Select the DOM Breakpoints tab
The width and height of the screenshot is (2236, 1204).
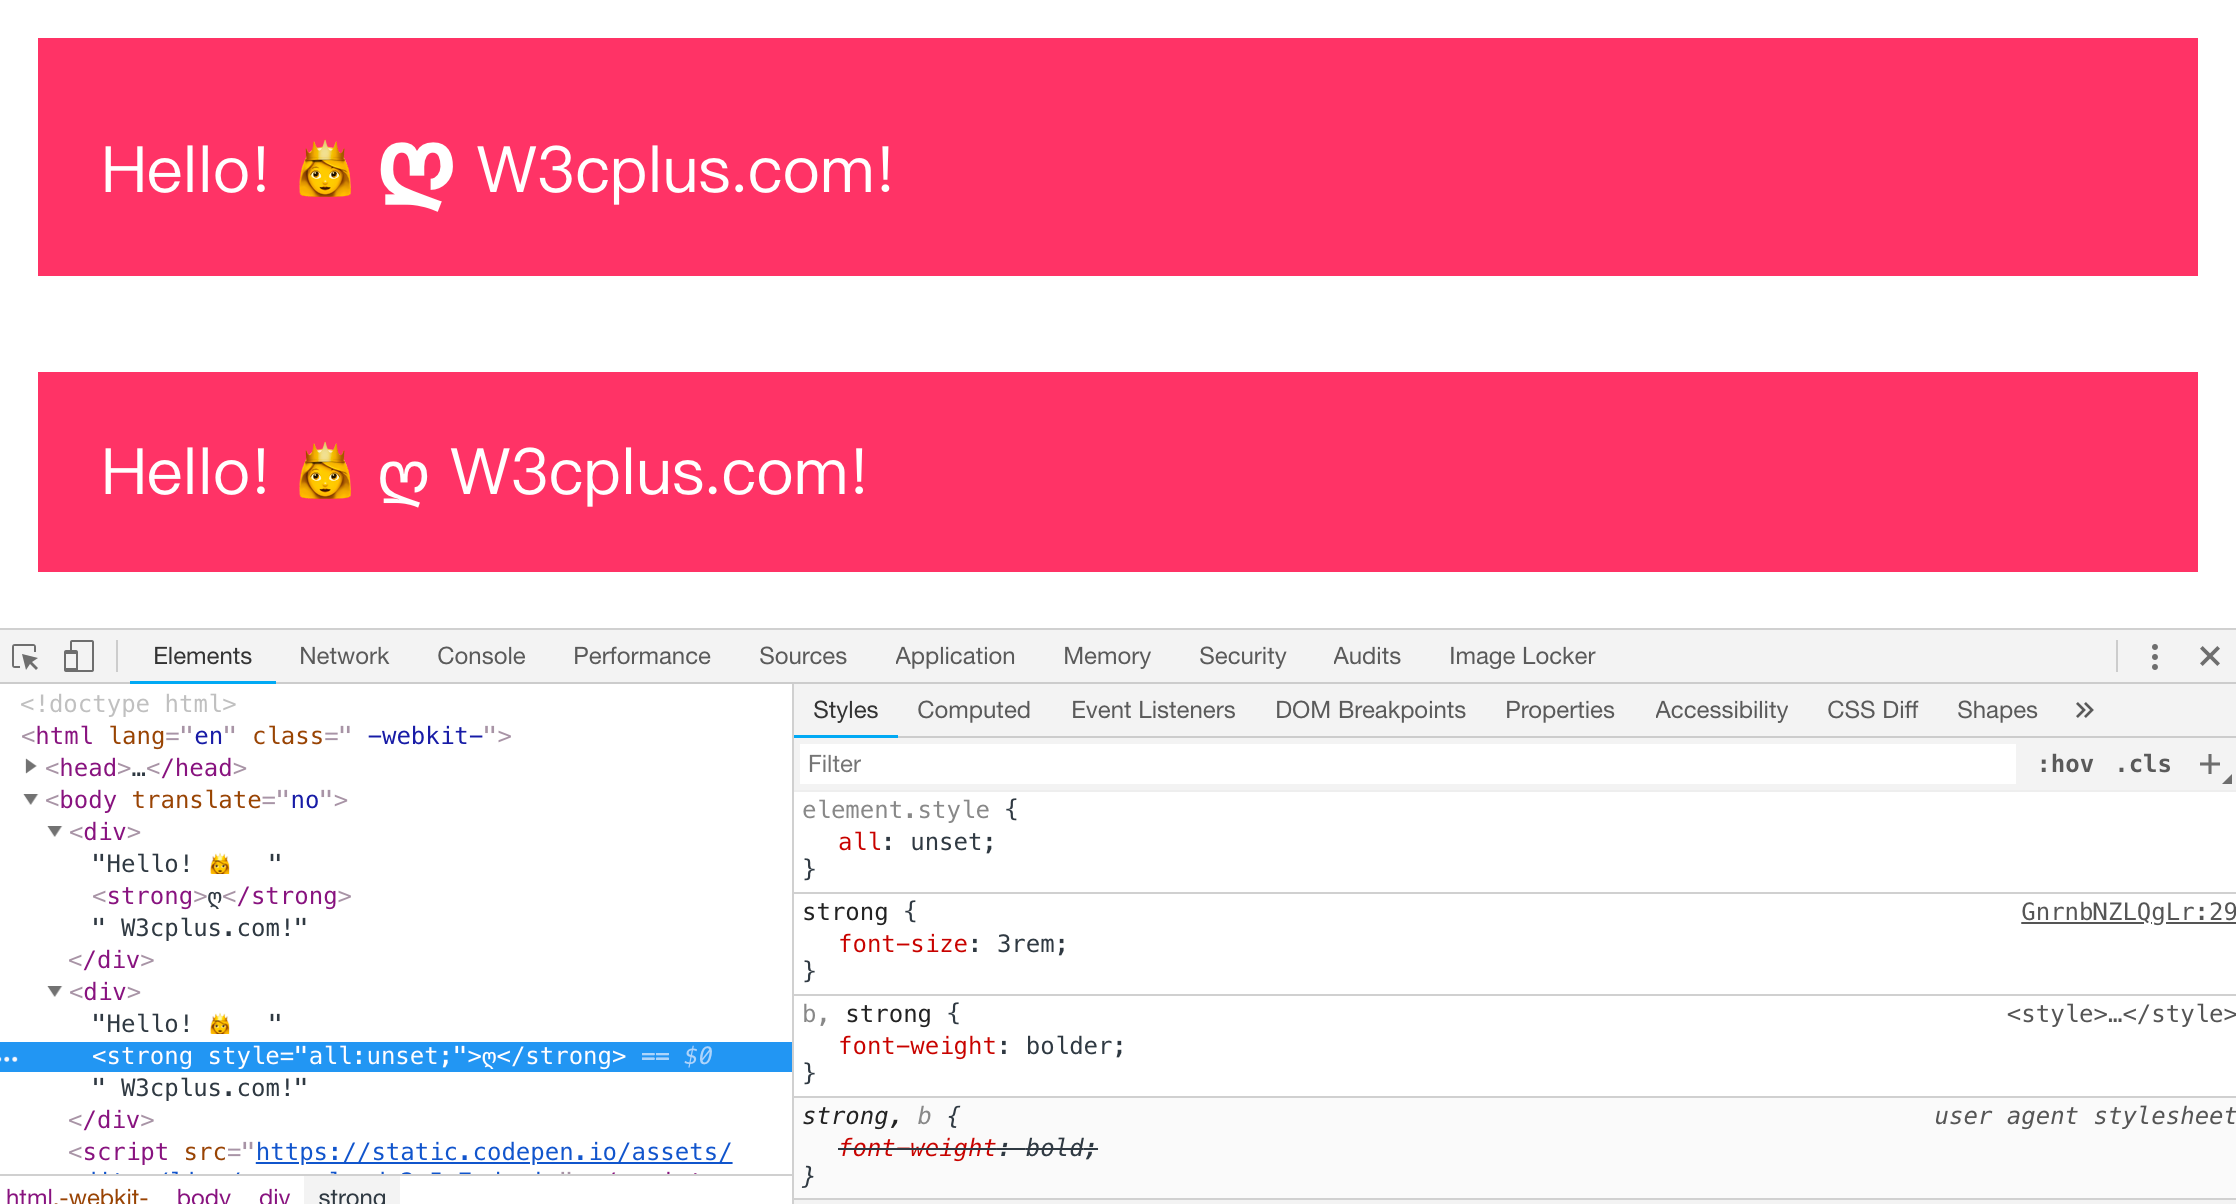point(1370,710)
